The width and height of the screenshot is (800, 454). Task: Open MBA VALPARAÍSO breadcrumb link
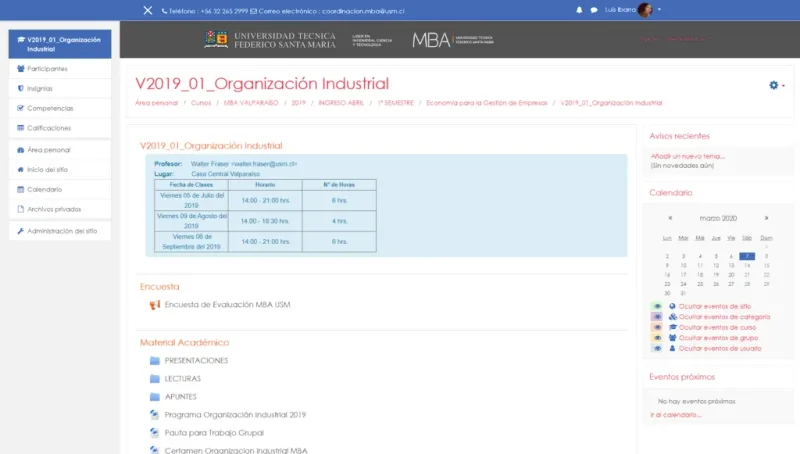(x=251, y=103)
